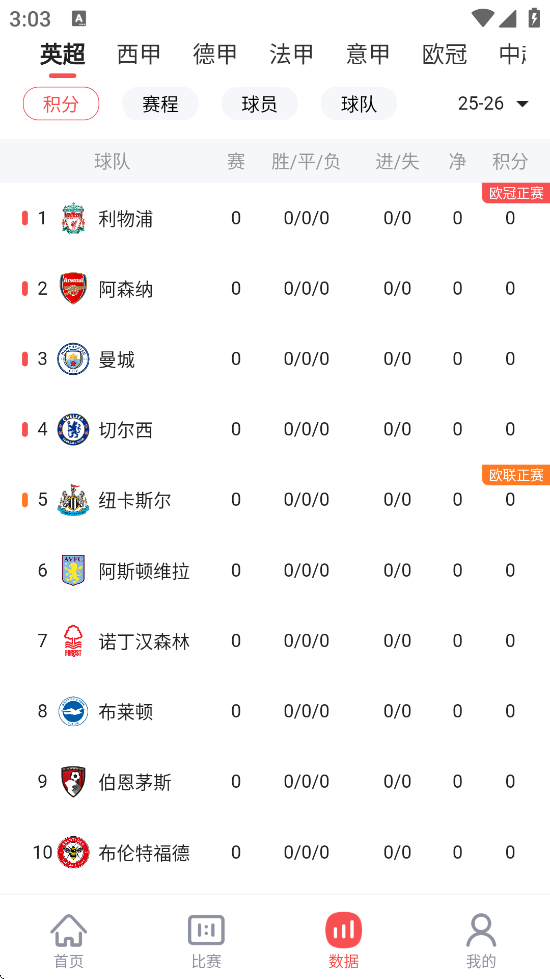
Task: Tap the Newcastle club crest
Action: (x=73, y=499)
